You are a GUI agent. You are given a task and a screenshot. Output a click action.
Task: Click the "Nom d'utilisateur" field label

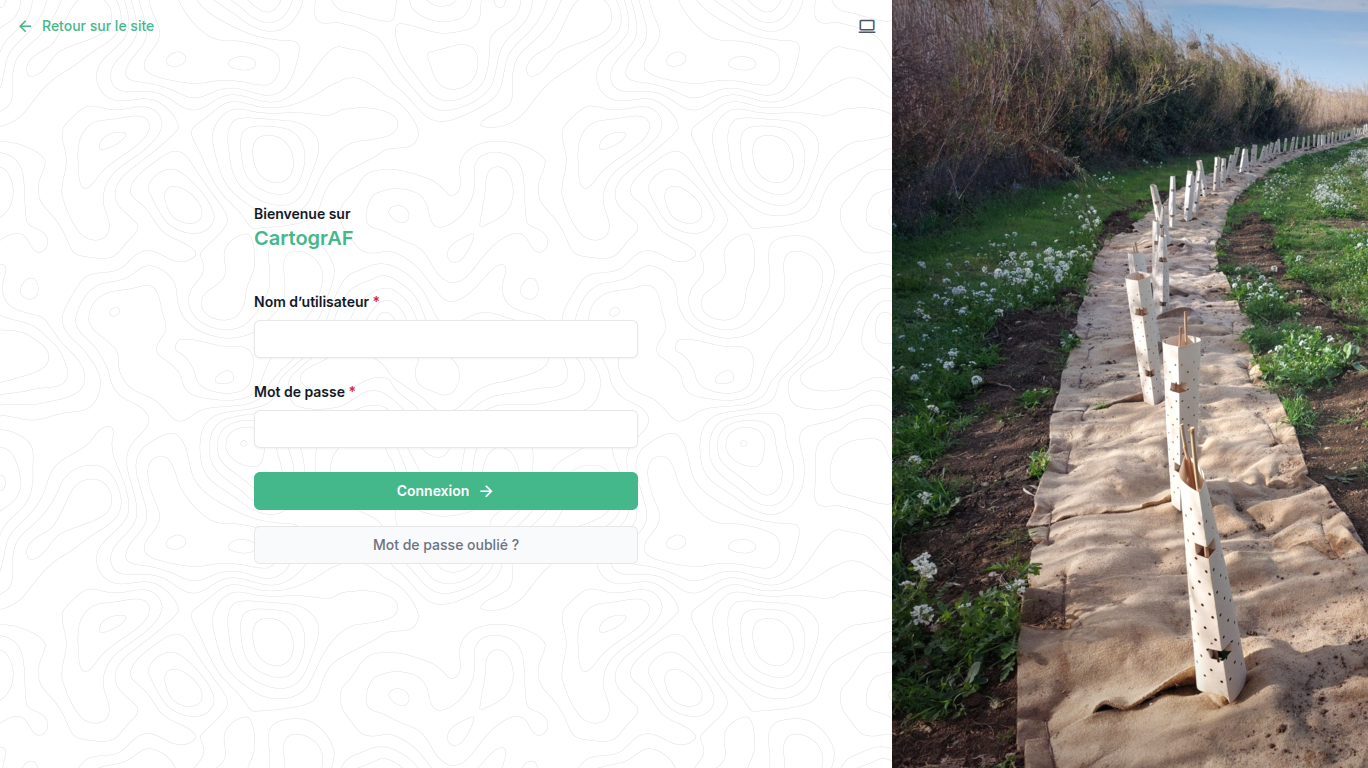(311, 302)
